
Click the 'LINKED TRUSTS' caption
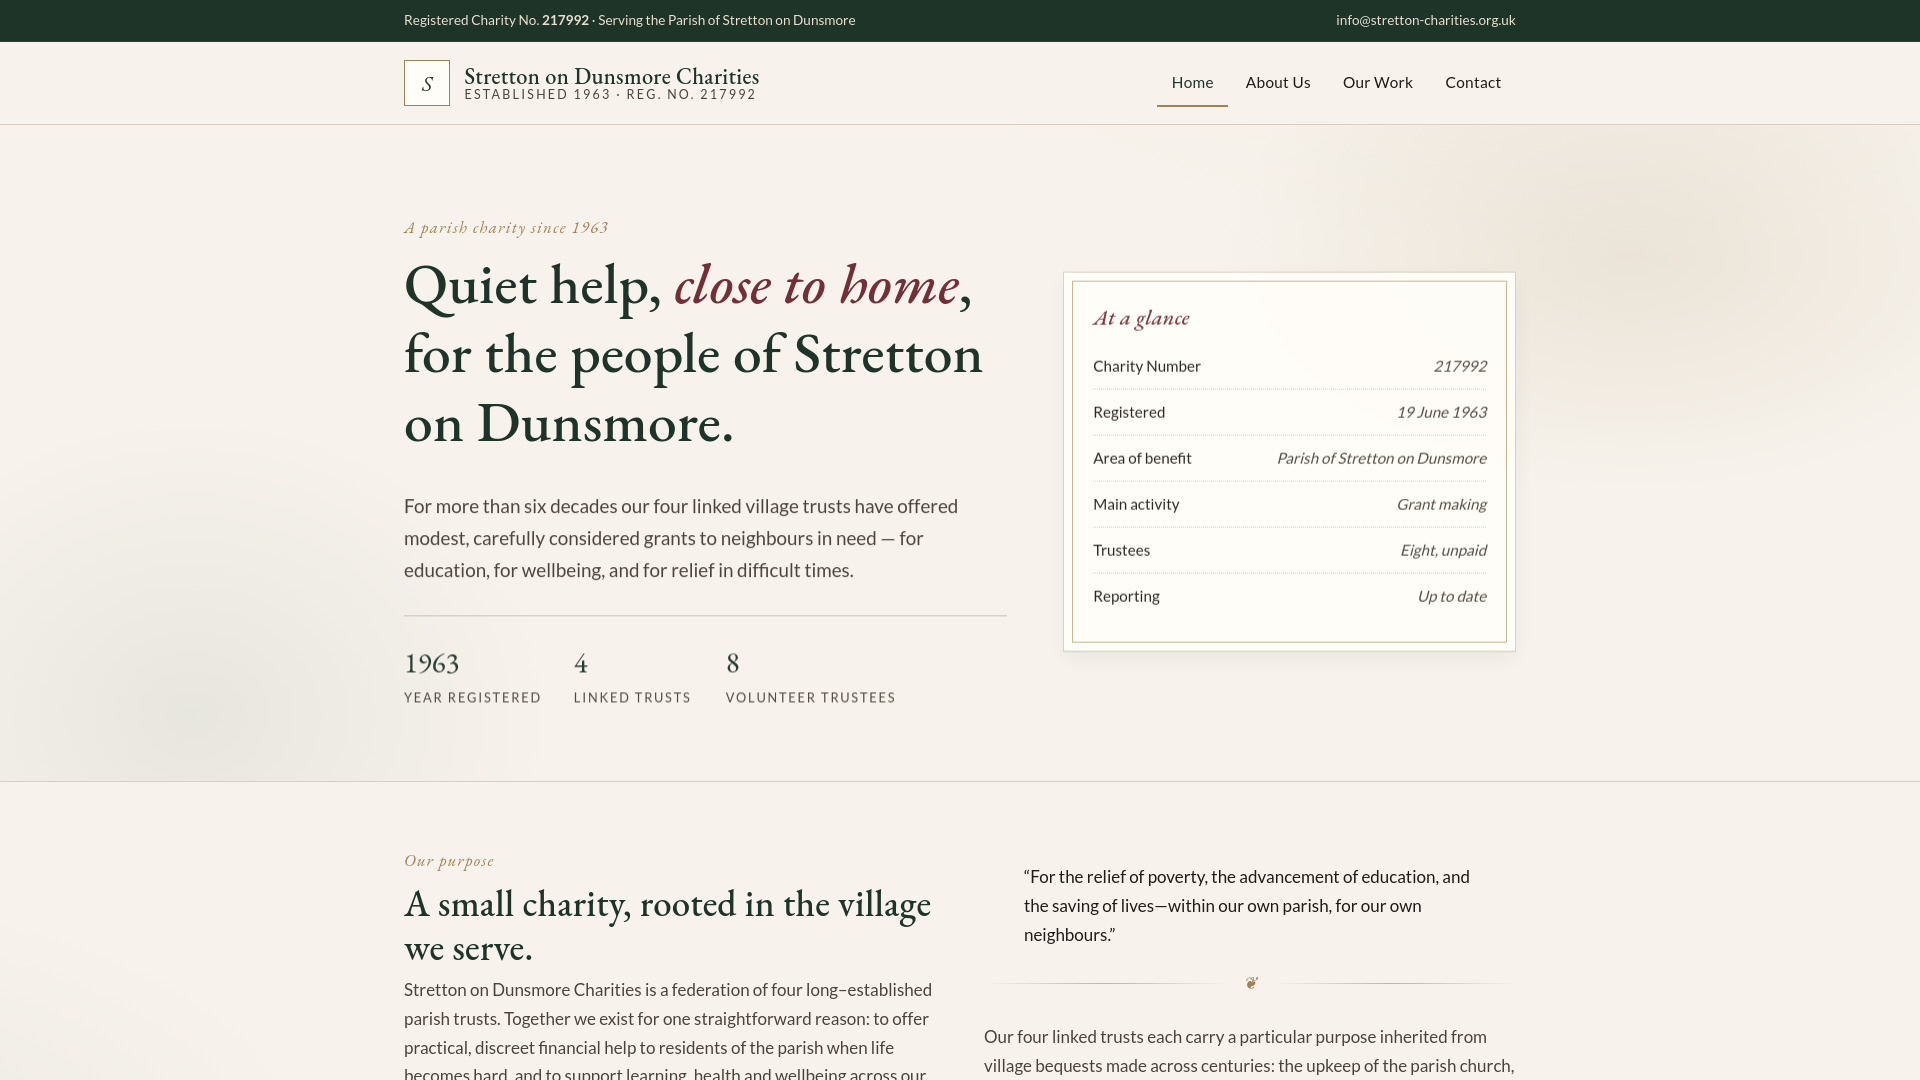(632, 698)
